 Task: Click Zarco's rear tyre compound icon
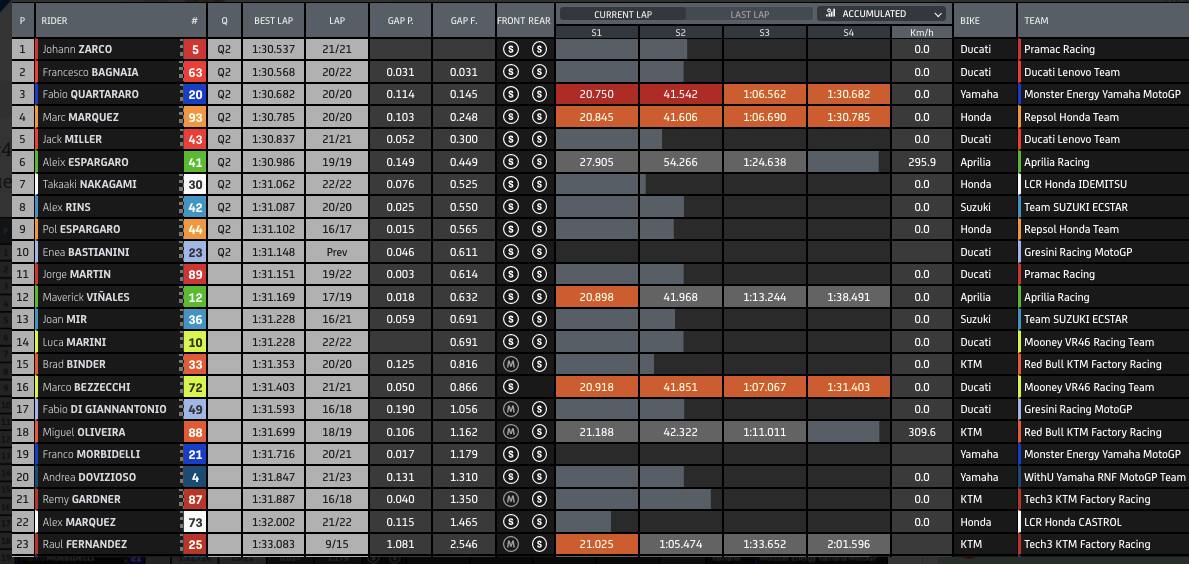[x=539, y=49]
